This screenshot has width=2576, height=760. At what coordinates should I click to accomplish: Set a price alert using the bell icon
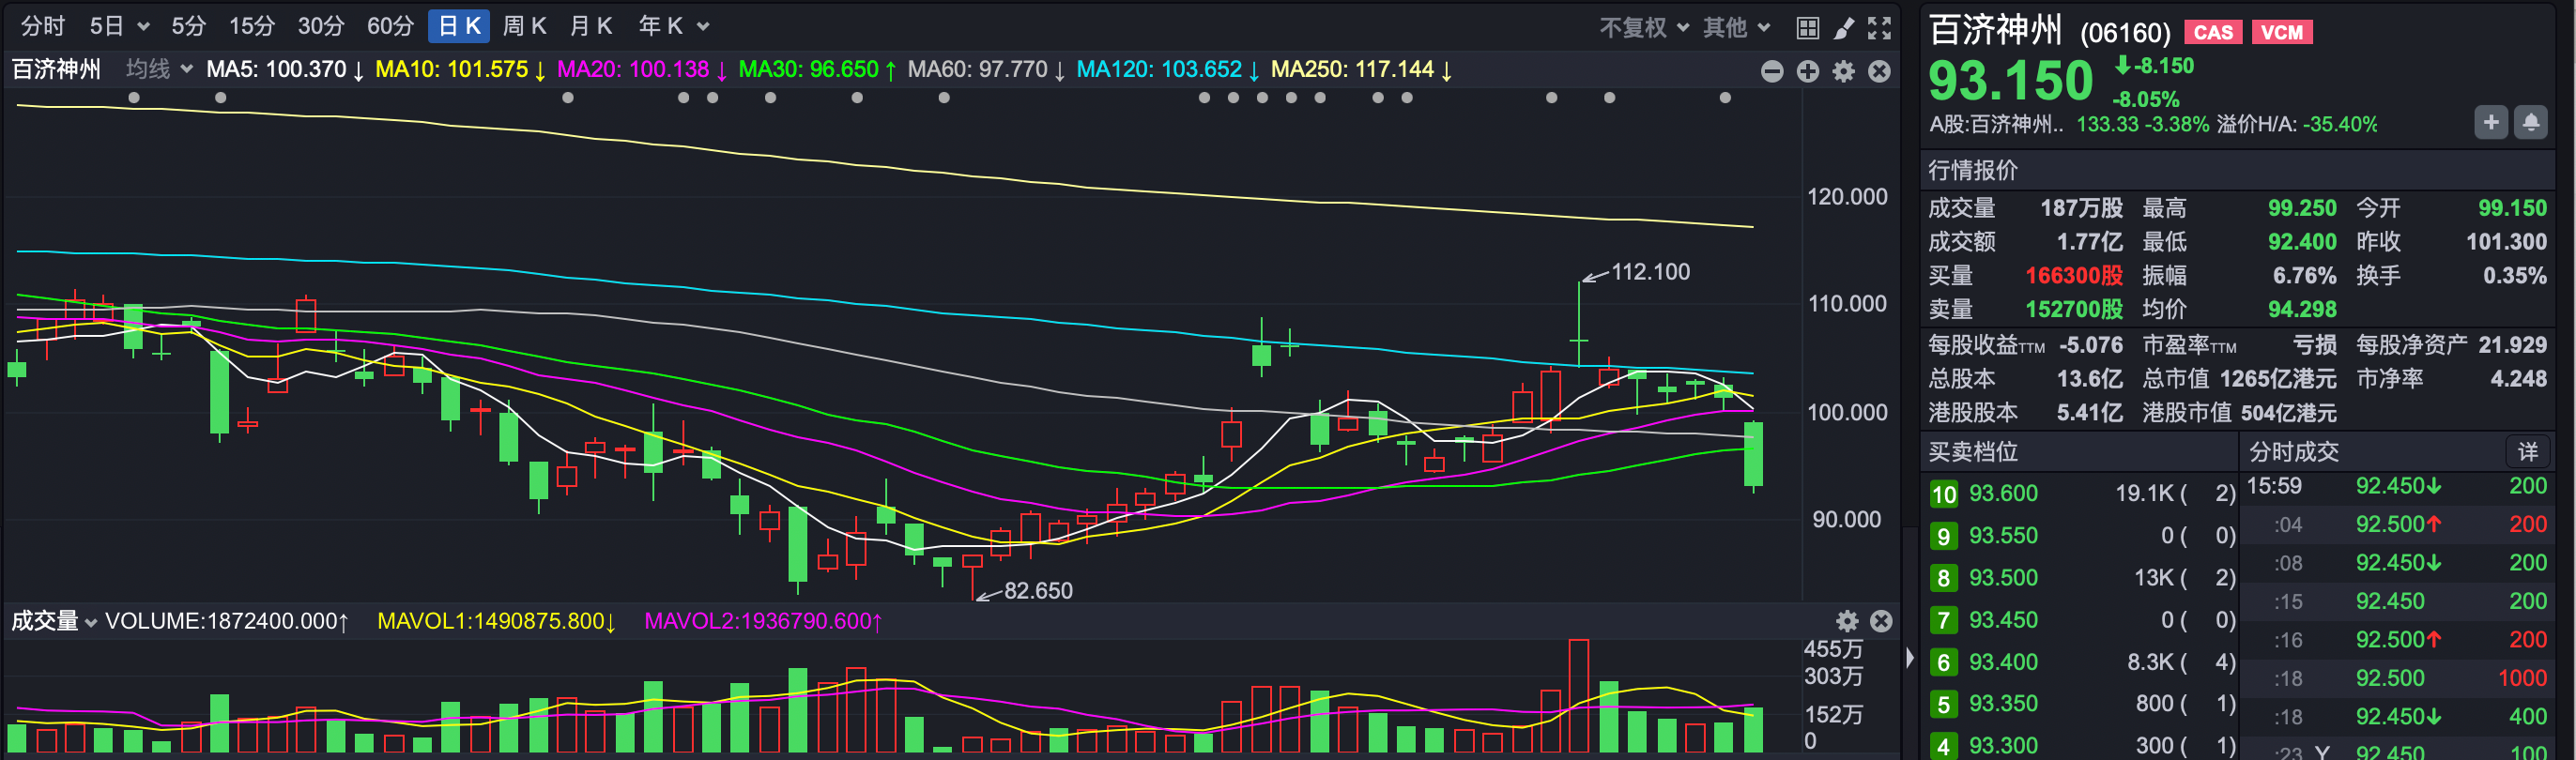click(x=2530, y=122)
